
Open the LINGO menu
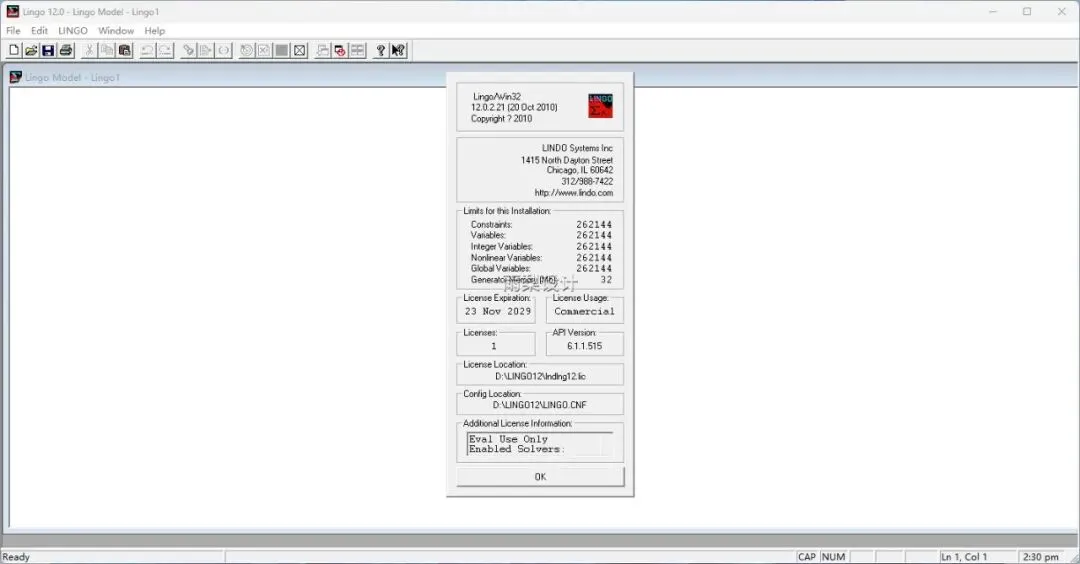[x=72, y=31]
